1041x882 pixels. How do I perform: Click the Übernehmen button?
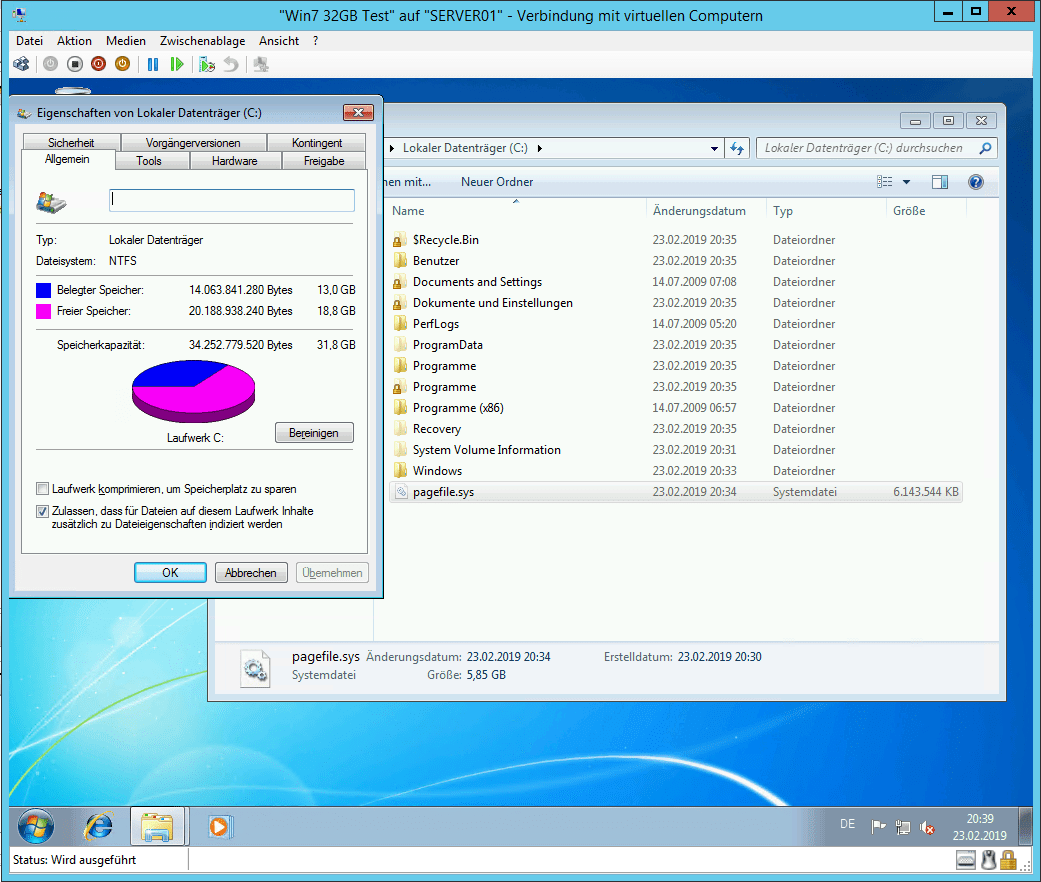(x=332, y=573)
